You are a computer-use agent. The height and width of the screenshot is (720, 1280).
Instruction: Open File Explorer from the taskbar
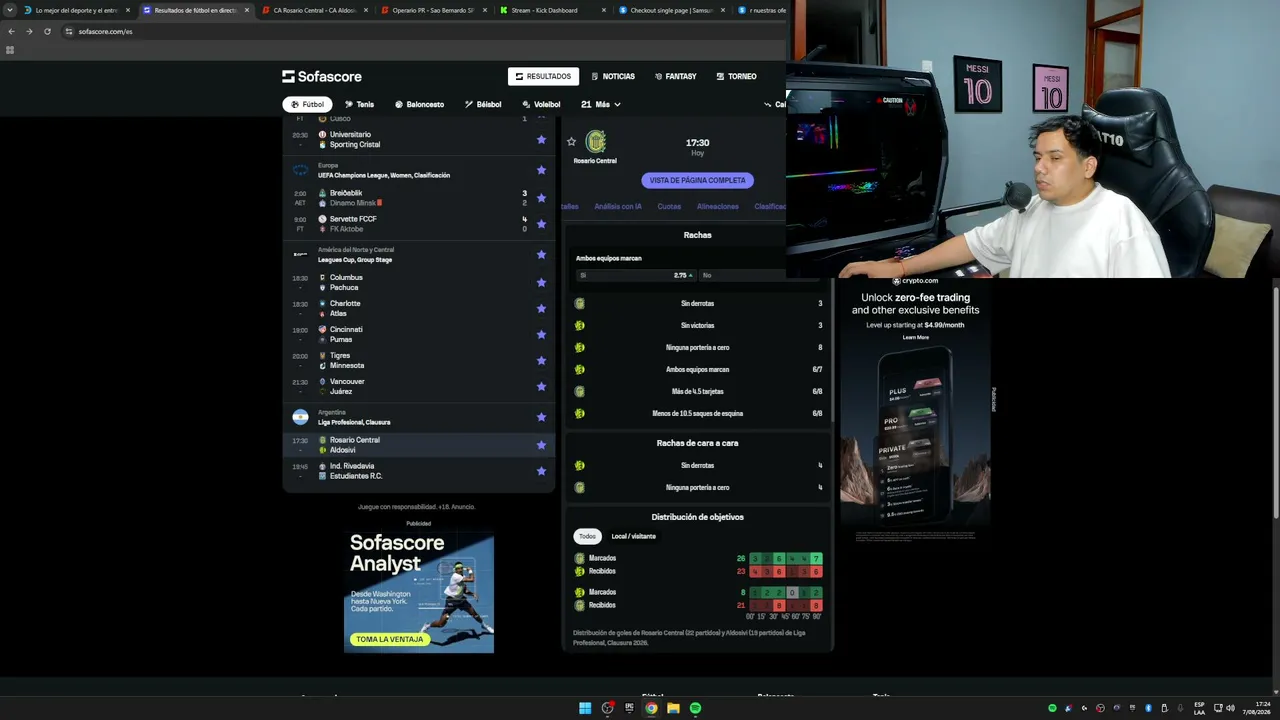point(673,708)
